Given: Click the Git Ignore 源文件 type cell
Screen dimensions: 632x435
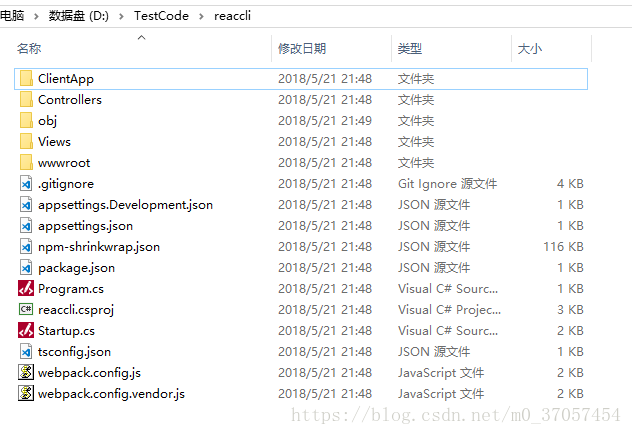Looking at the screenshot, I should 447,183.
